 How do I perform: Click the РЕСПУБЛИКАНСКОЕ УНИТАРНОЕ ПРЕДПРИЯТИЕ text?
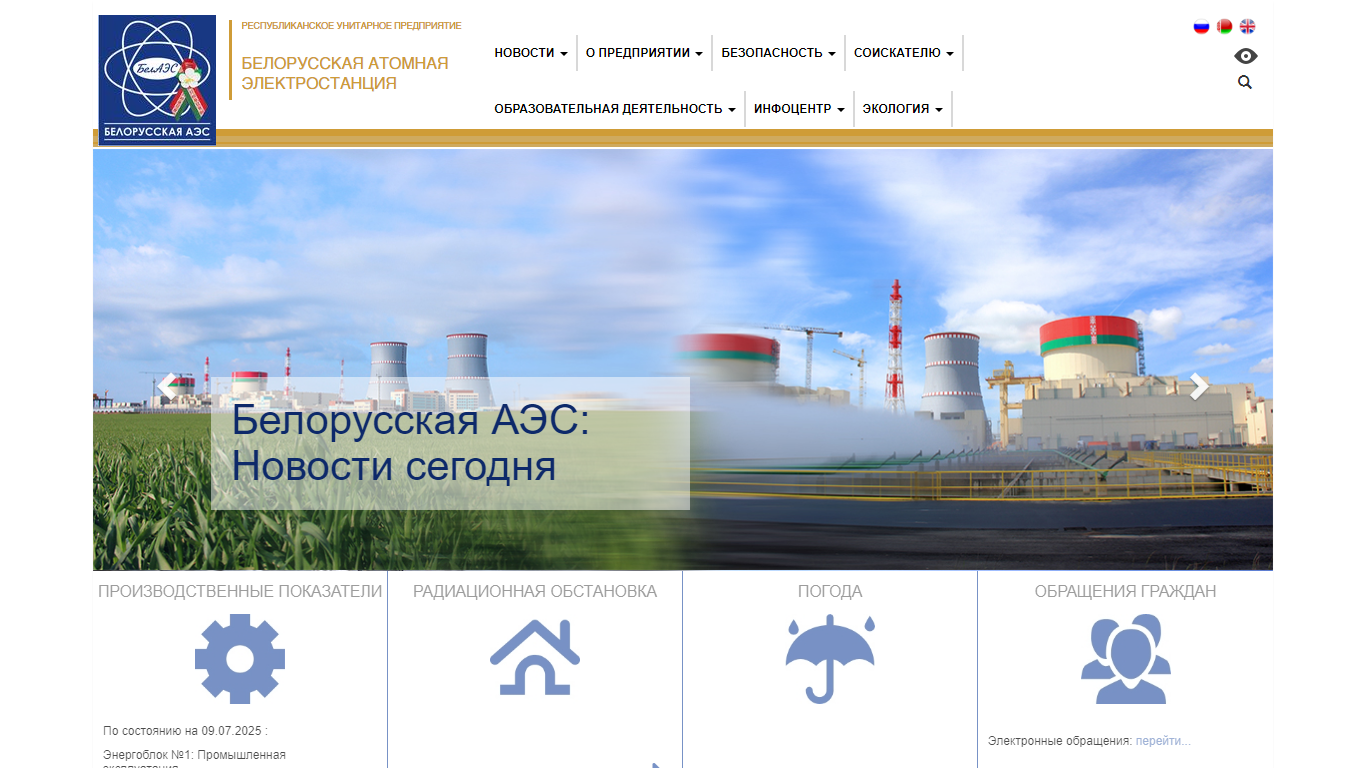click(351, 26)
